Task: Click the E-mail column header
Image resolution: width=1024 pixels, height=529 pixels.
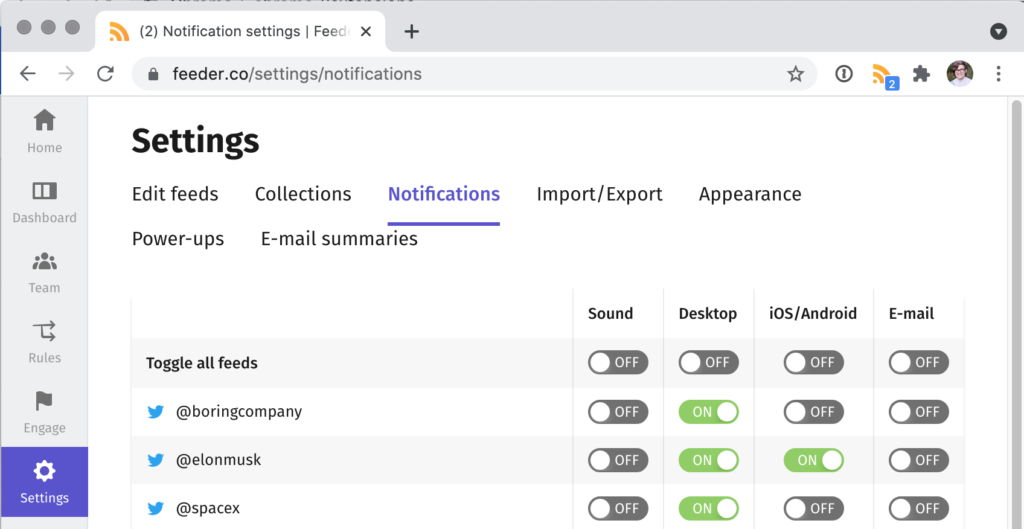Action: (912, 314)
